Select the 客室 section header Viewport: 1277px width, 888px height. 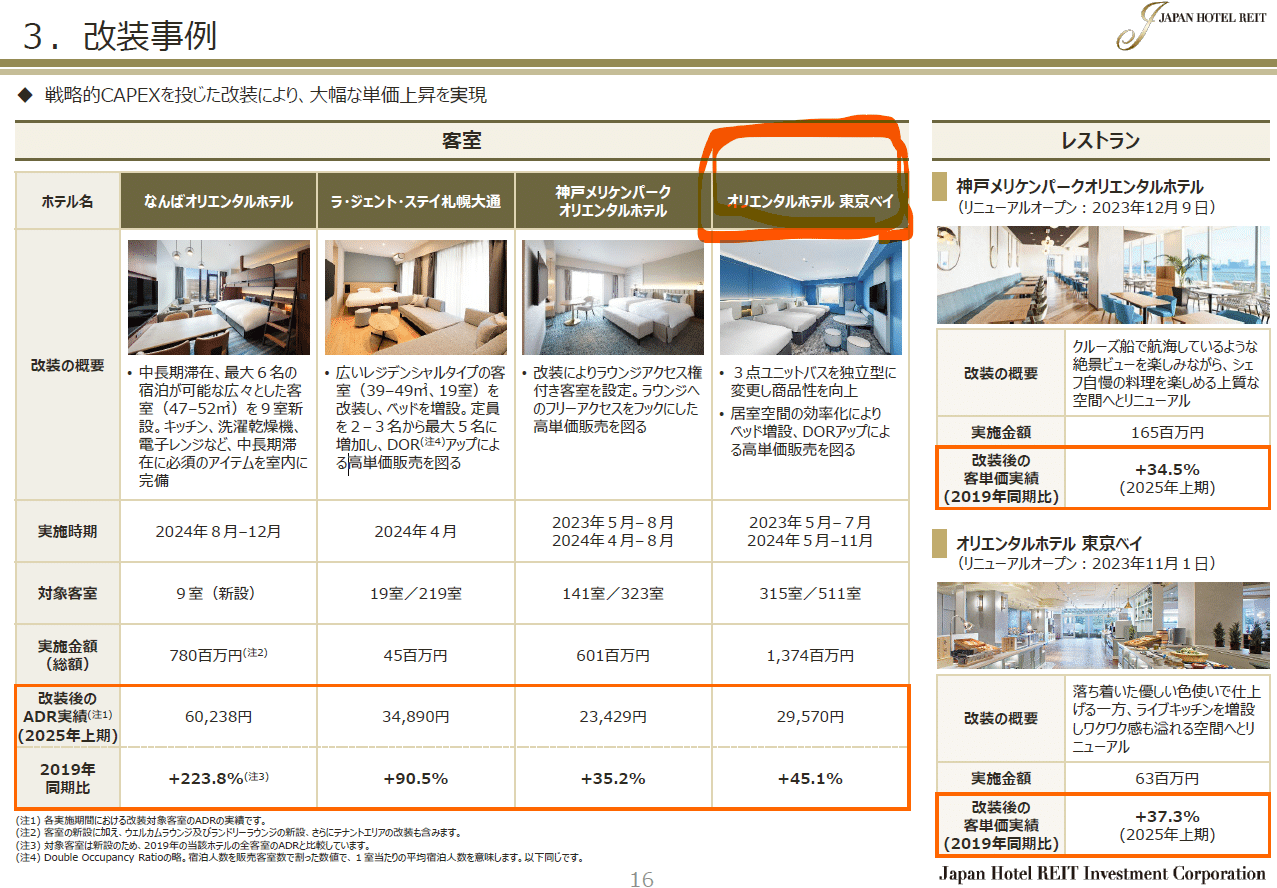(461, 141)
